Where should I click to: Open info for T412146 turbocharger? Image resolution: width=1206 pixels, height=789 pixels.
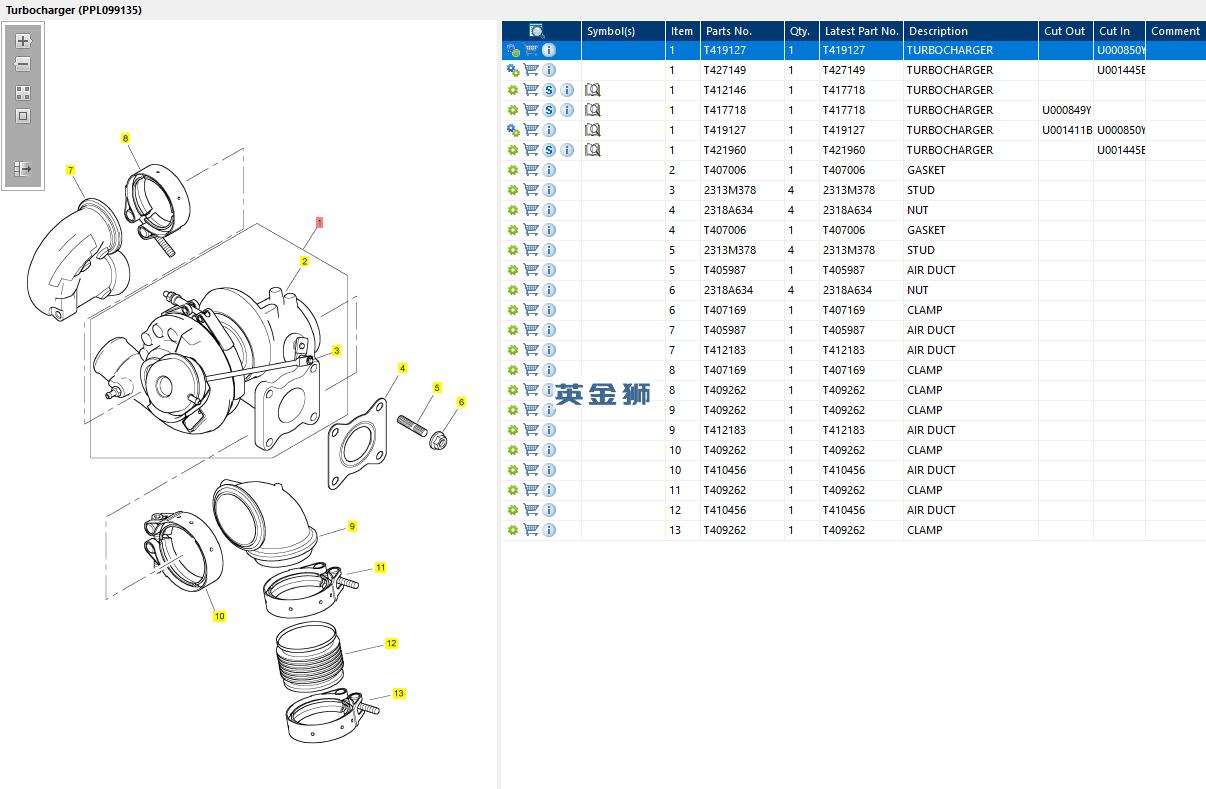pyautogui.click(x=567, y=90)
